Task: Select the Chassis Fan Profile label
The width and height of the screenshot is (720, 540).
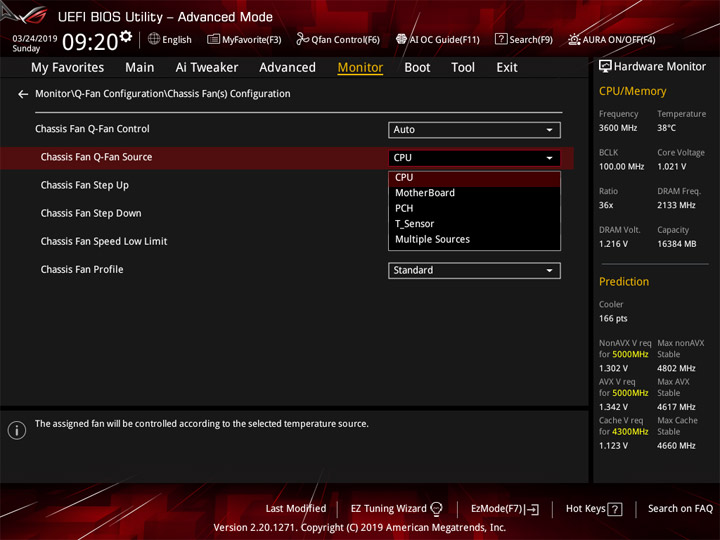Action: point(82,270)
